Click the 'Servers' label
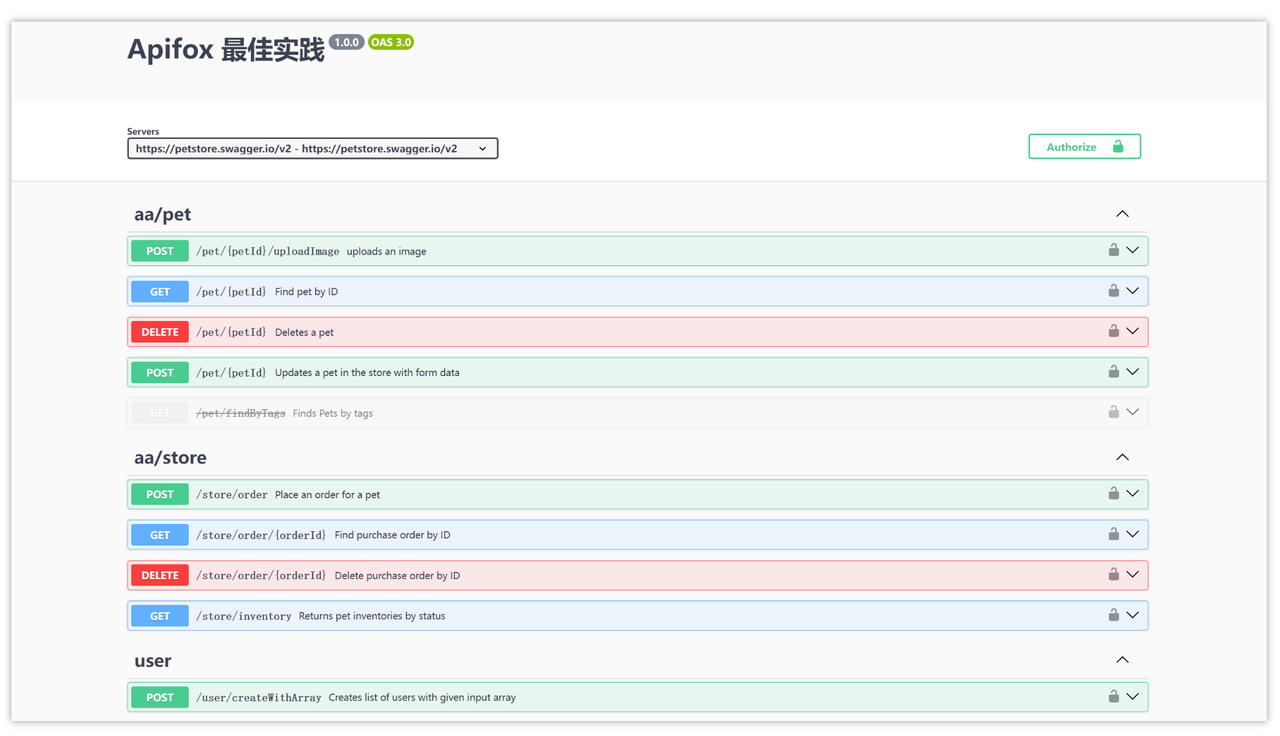 143,131
